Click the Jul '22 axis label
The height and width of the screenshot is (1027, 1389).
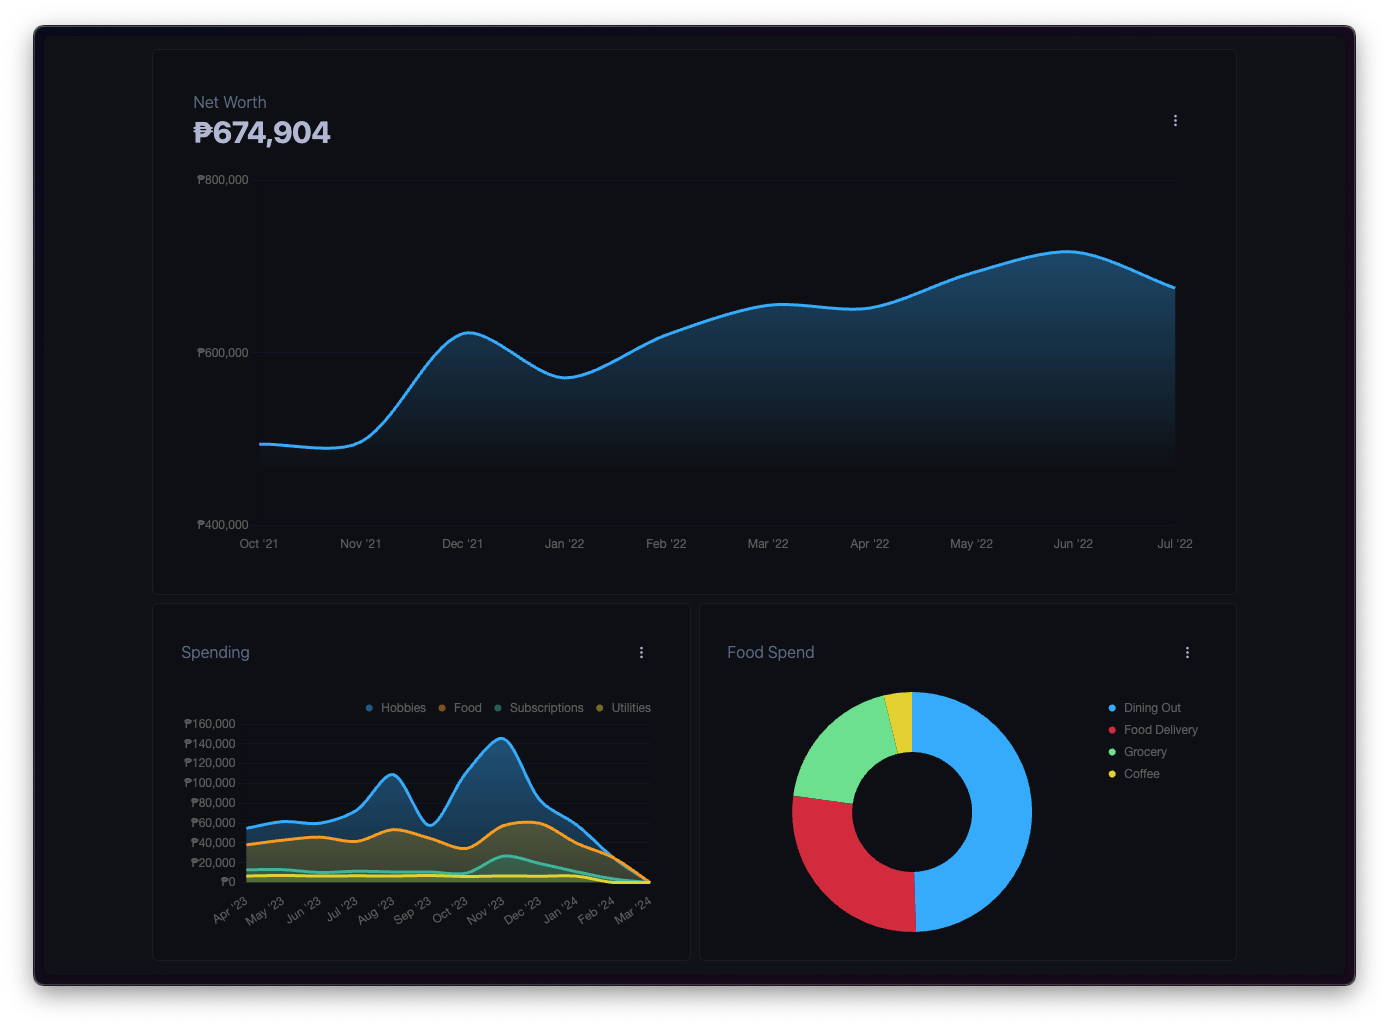(1175, 544)
